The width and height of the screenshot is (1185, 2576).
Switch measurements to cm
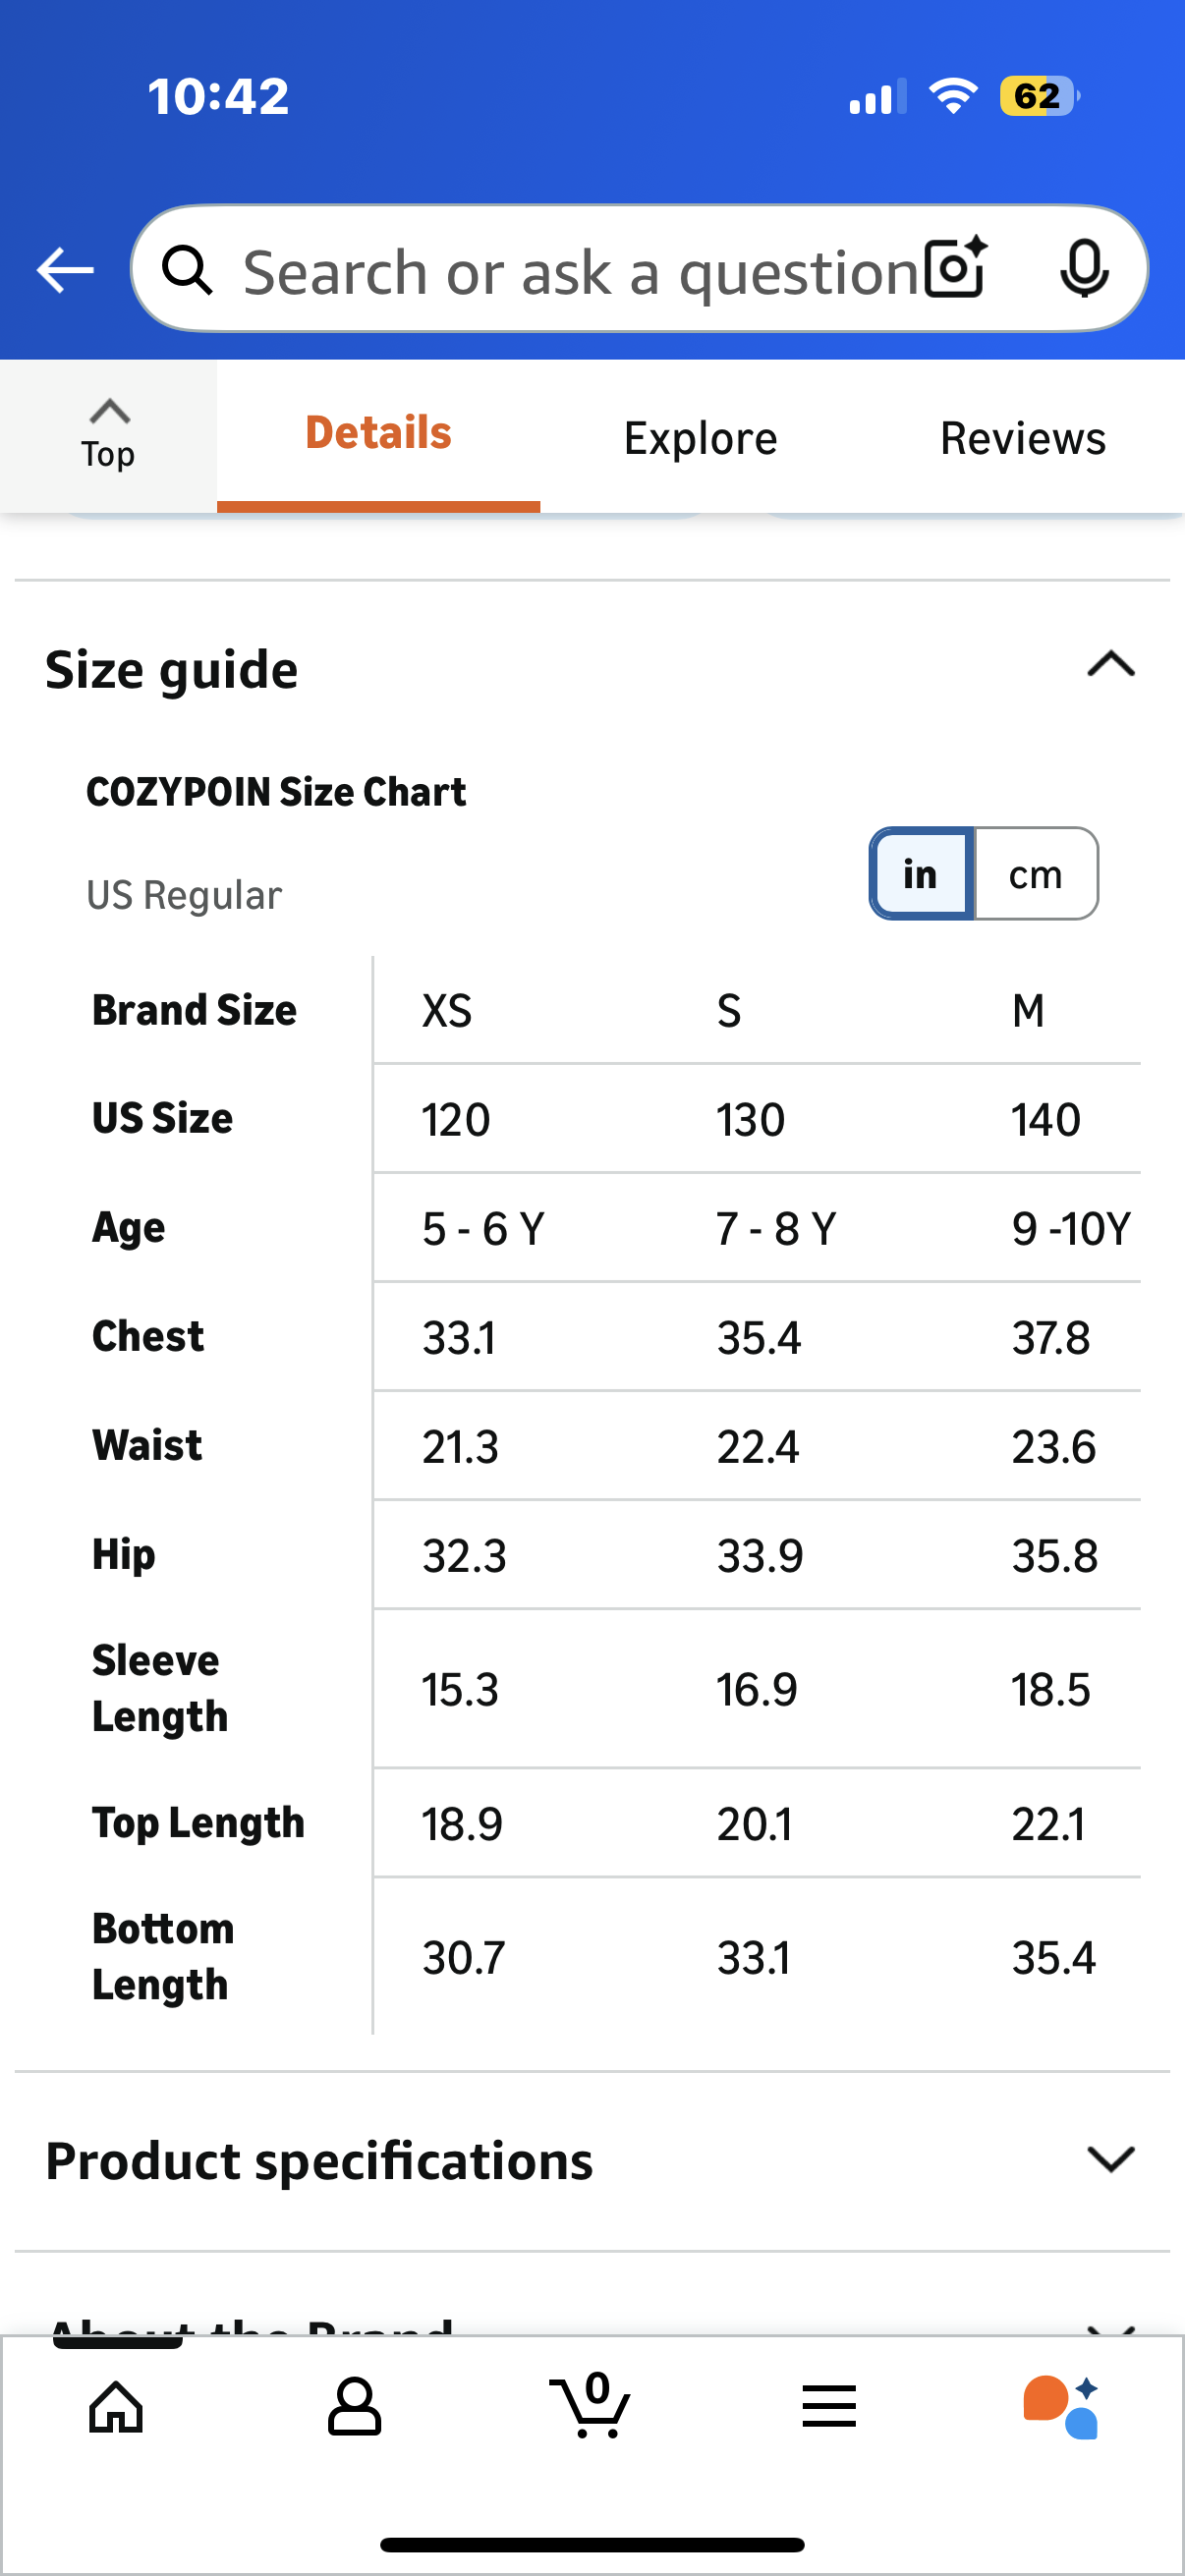click(1035, 873)
